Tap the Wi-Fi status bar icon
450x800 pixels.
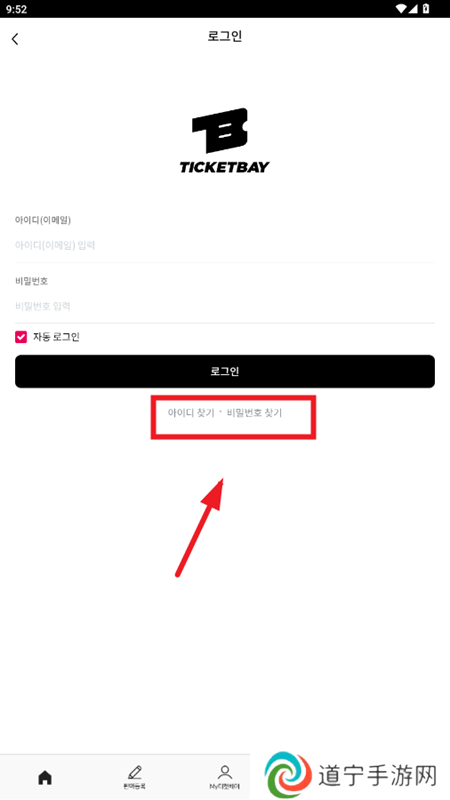click(402, 9)
